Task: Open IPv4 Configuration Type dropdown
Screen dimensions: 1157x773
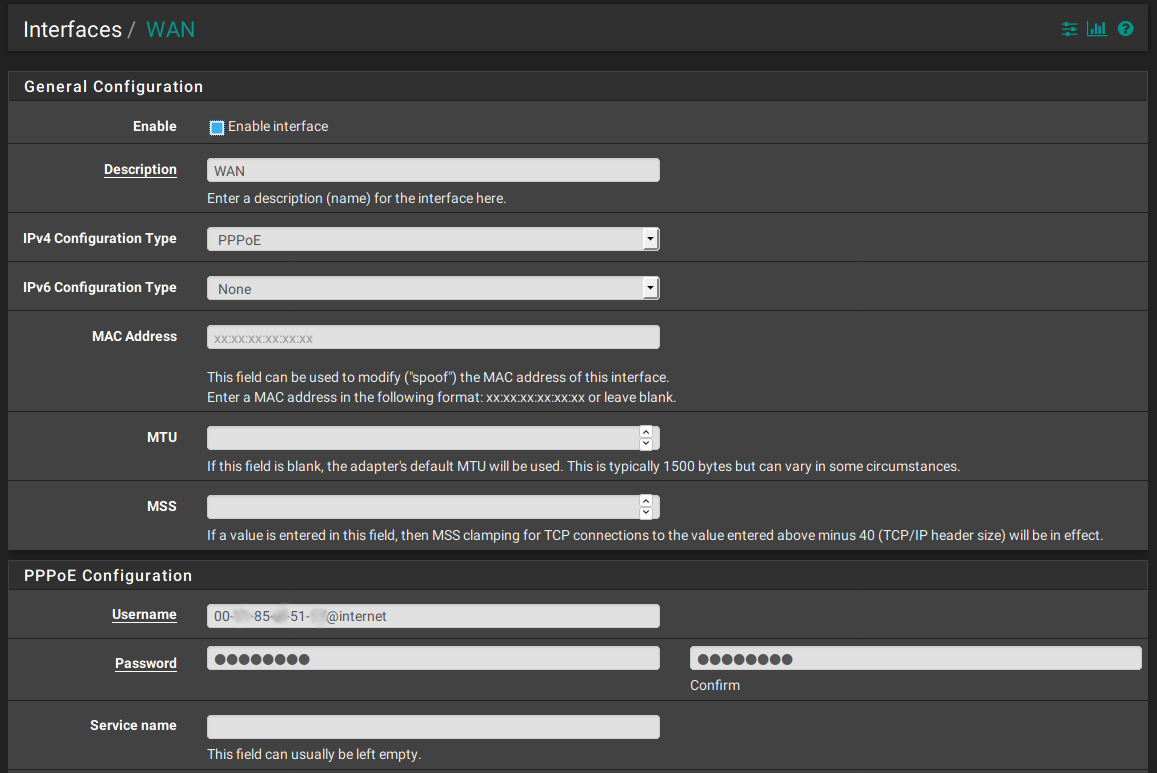Action: (x=433, y=239)
